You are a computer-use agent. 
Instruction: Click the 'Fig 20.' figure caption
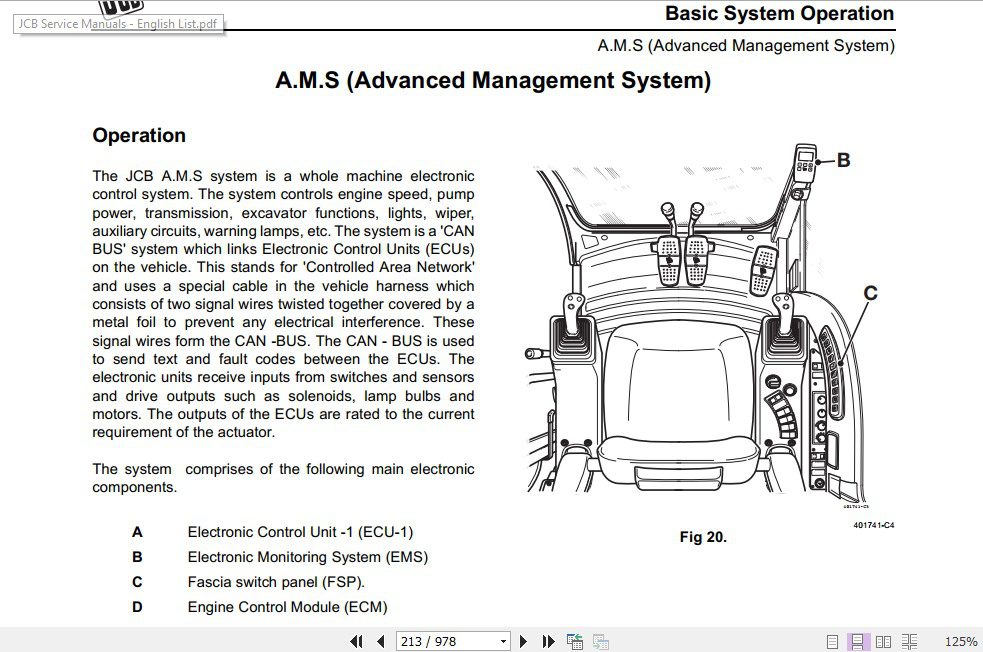703,537
